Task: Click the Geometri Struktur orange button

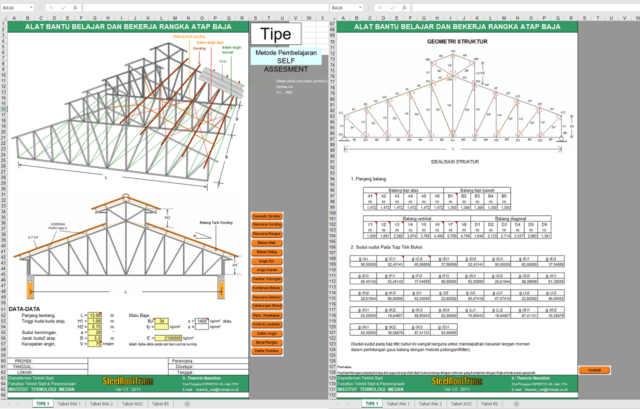Action: point(266,216)
